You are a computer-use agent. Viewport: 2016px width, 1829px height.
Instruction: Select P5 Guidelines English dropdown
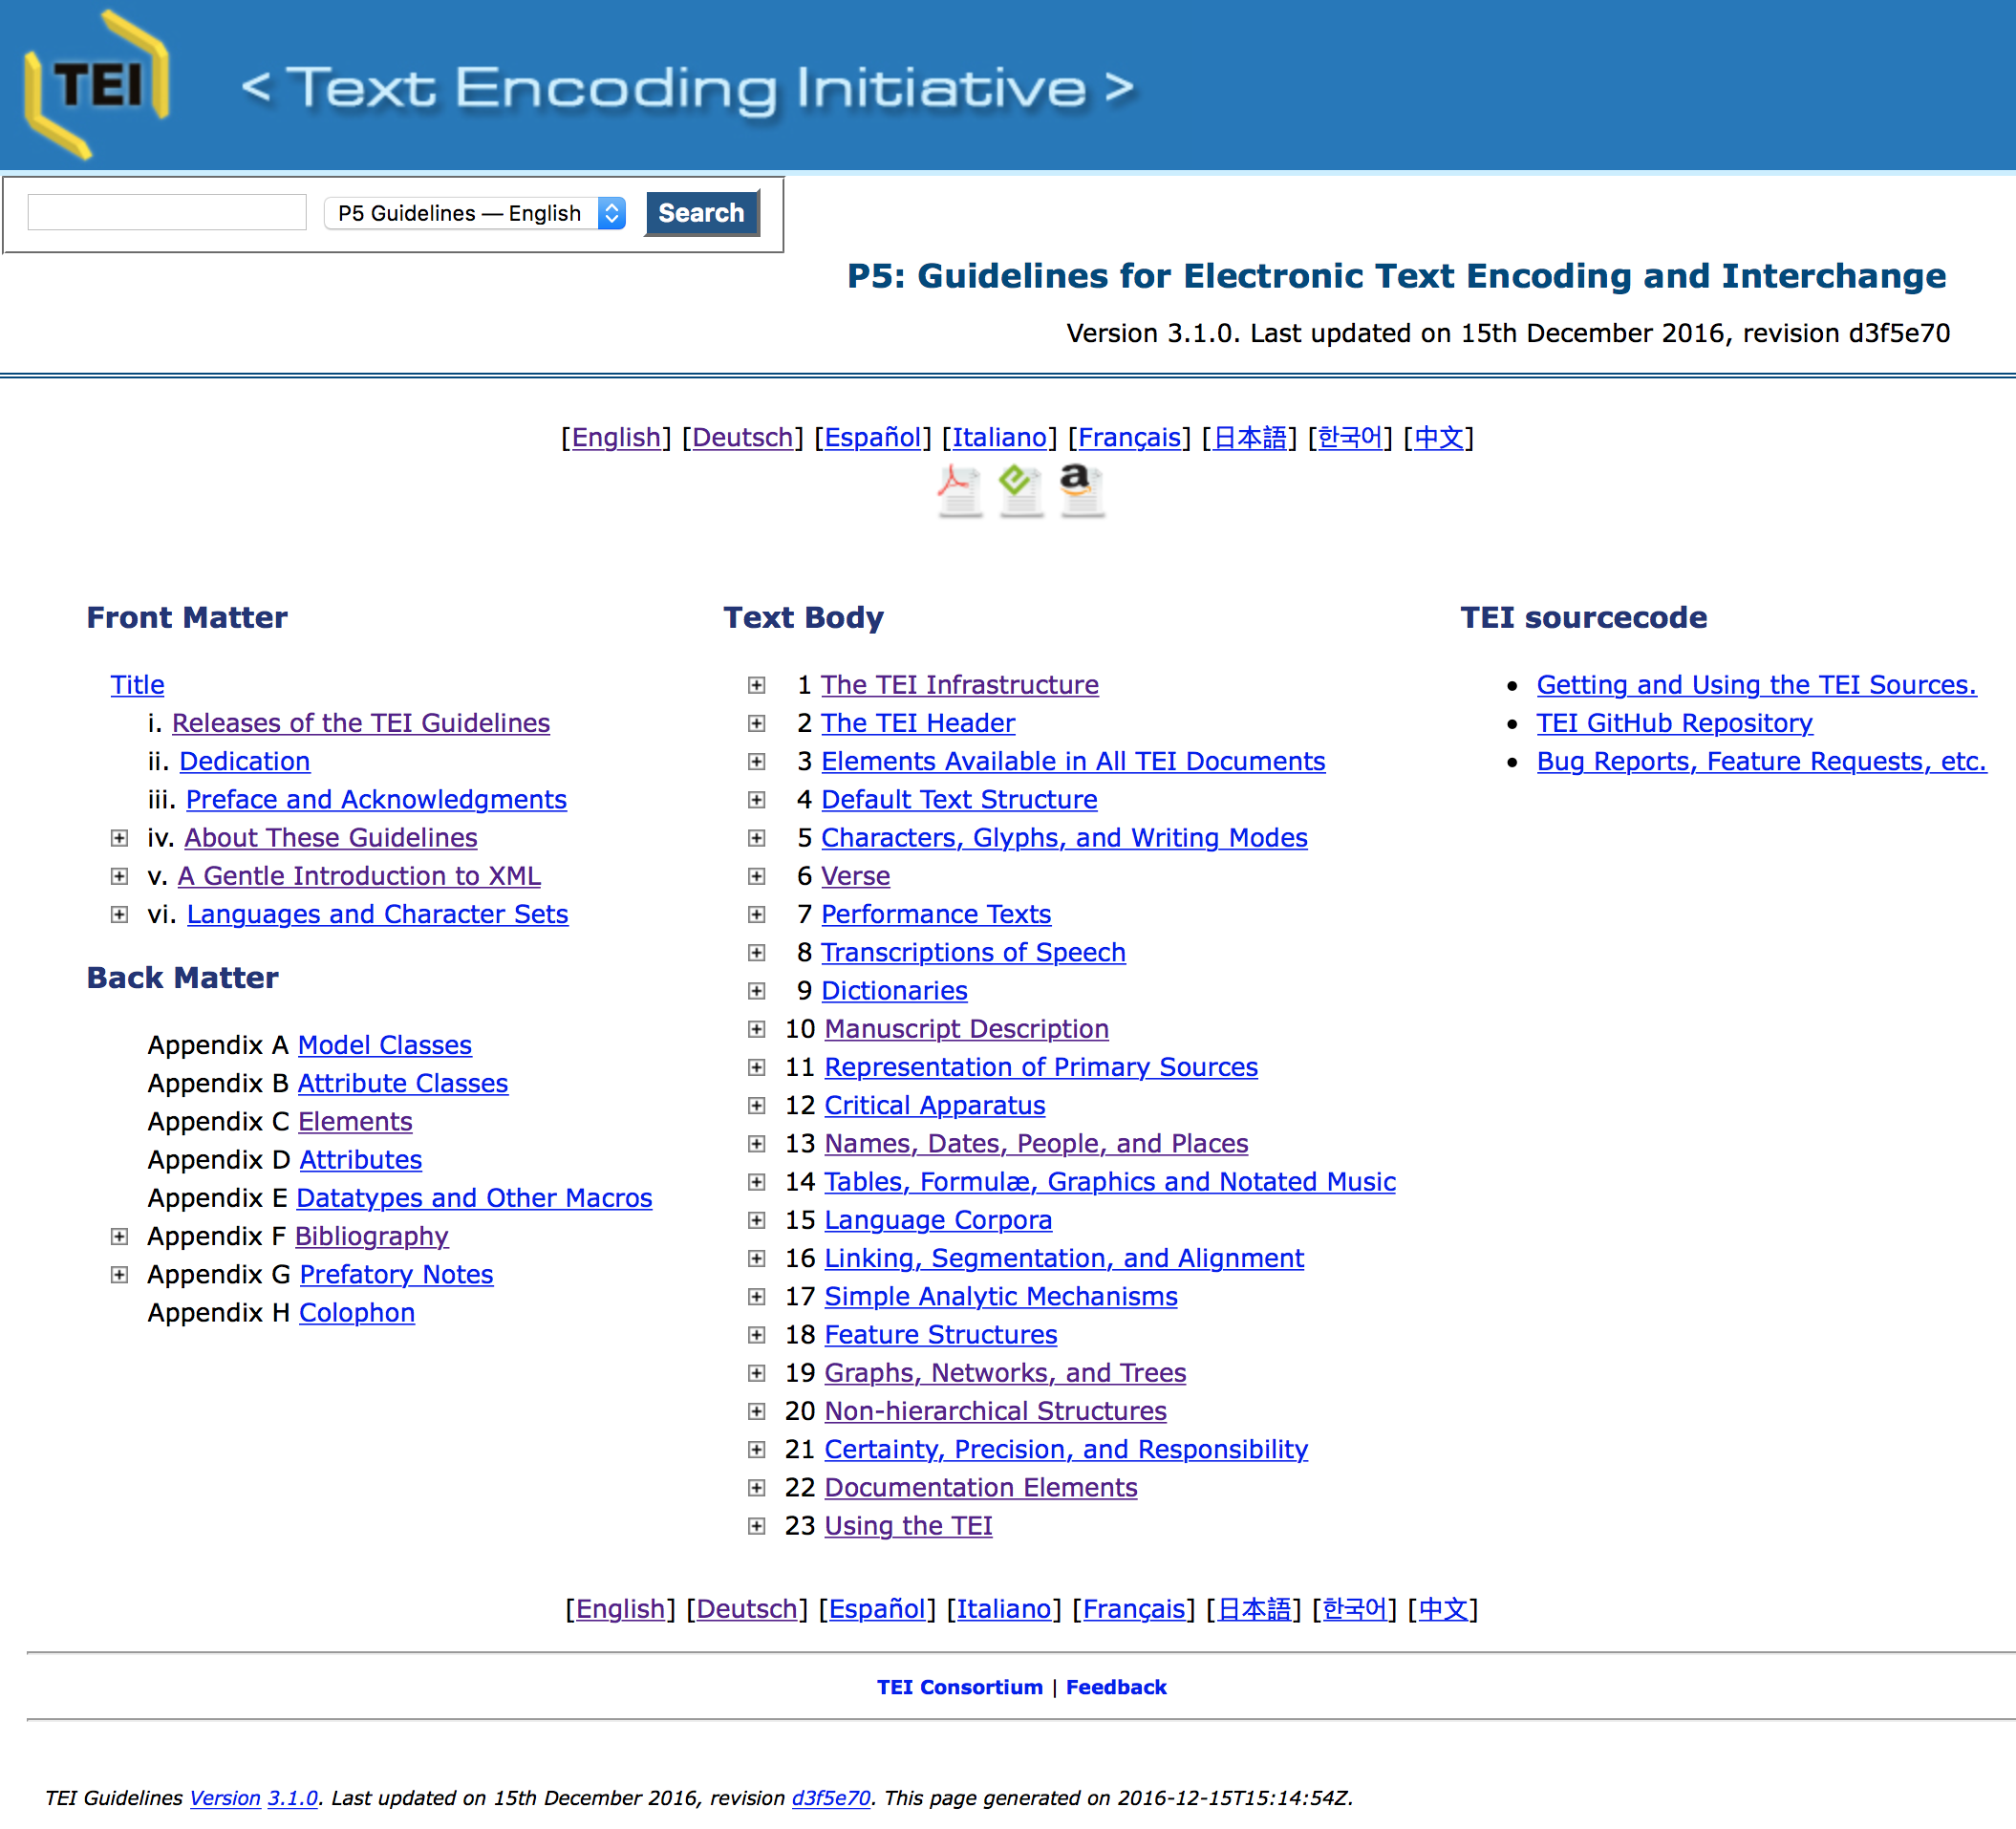click(x=474, y=211)
